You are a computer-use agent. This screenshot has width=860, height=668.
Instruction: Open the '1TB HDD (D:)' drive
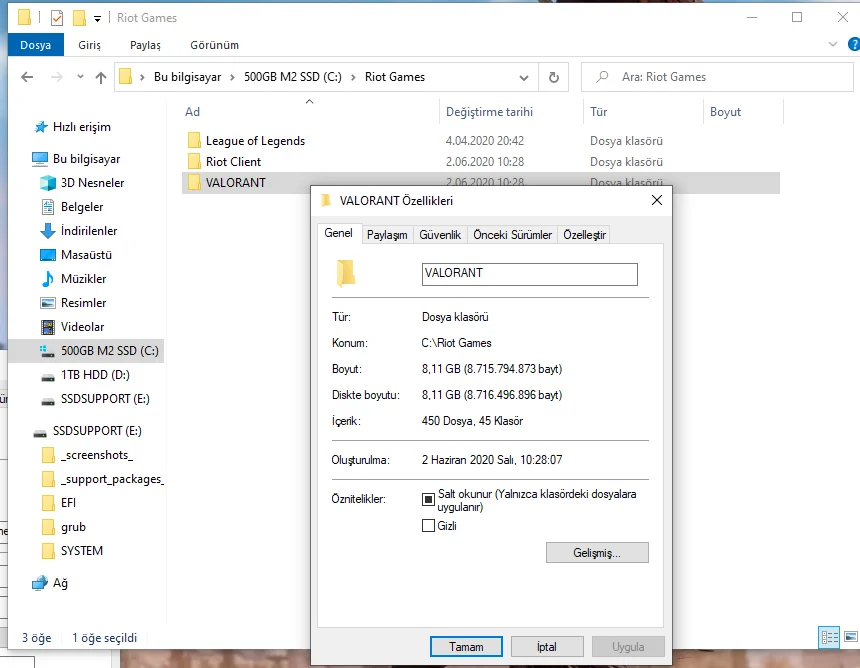[95, 375]
